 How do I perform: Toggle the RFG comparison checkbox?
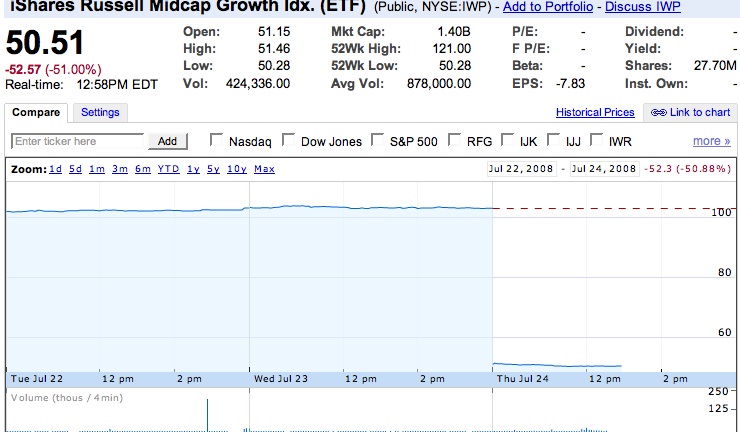pyautogui.click(x=454, y=141)
